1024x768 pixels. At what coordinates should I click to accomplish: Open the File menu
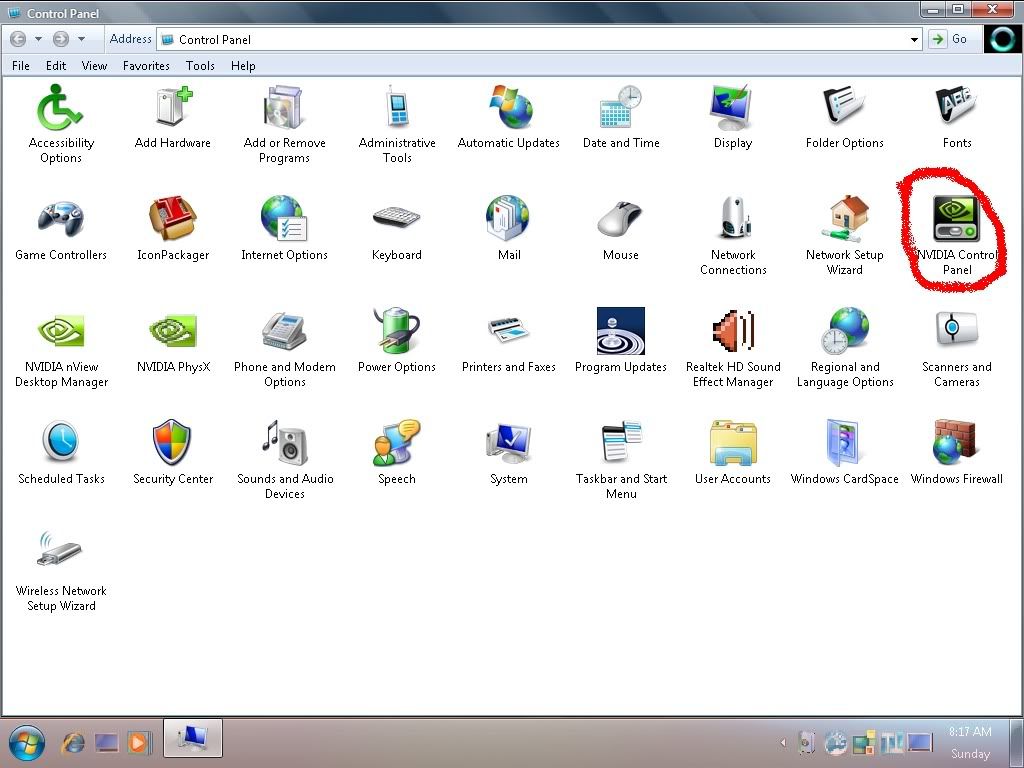[x=21, y=66]
